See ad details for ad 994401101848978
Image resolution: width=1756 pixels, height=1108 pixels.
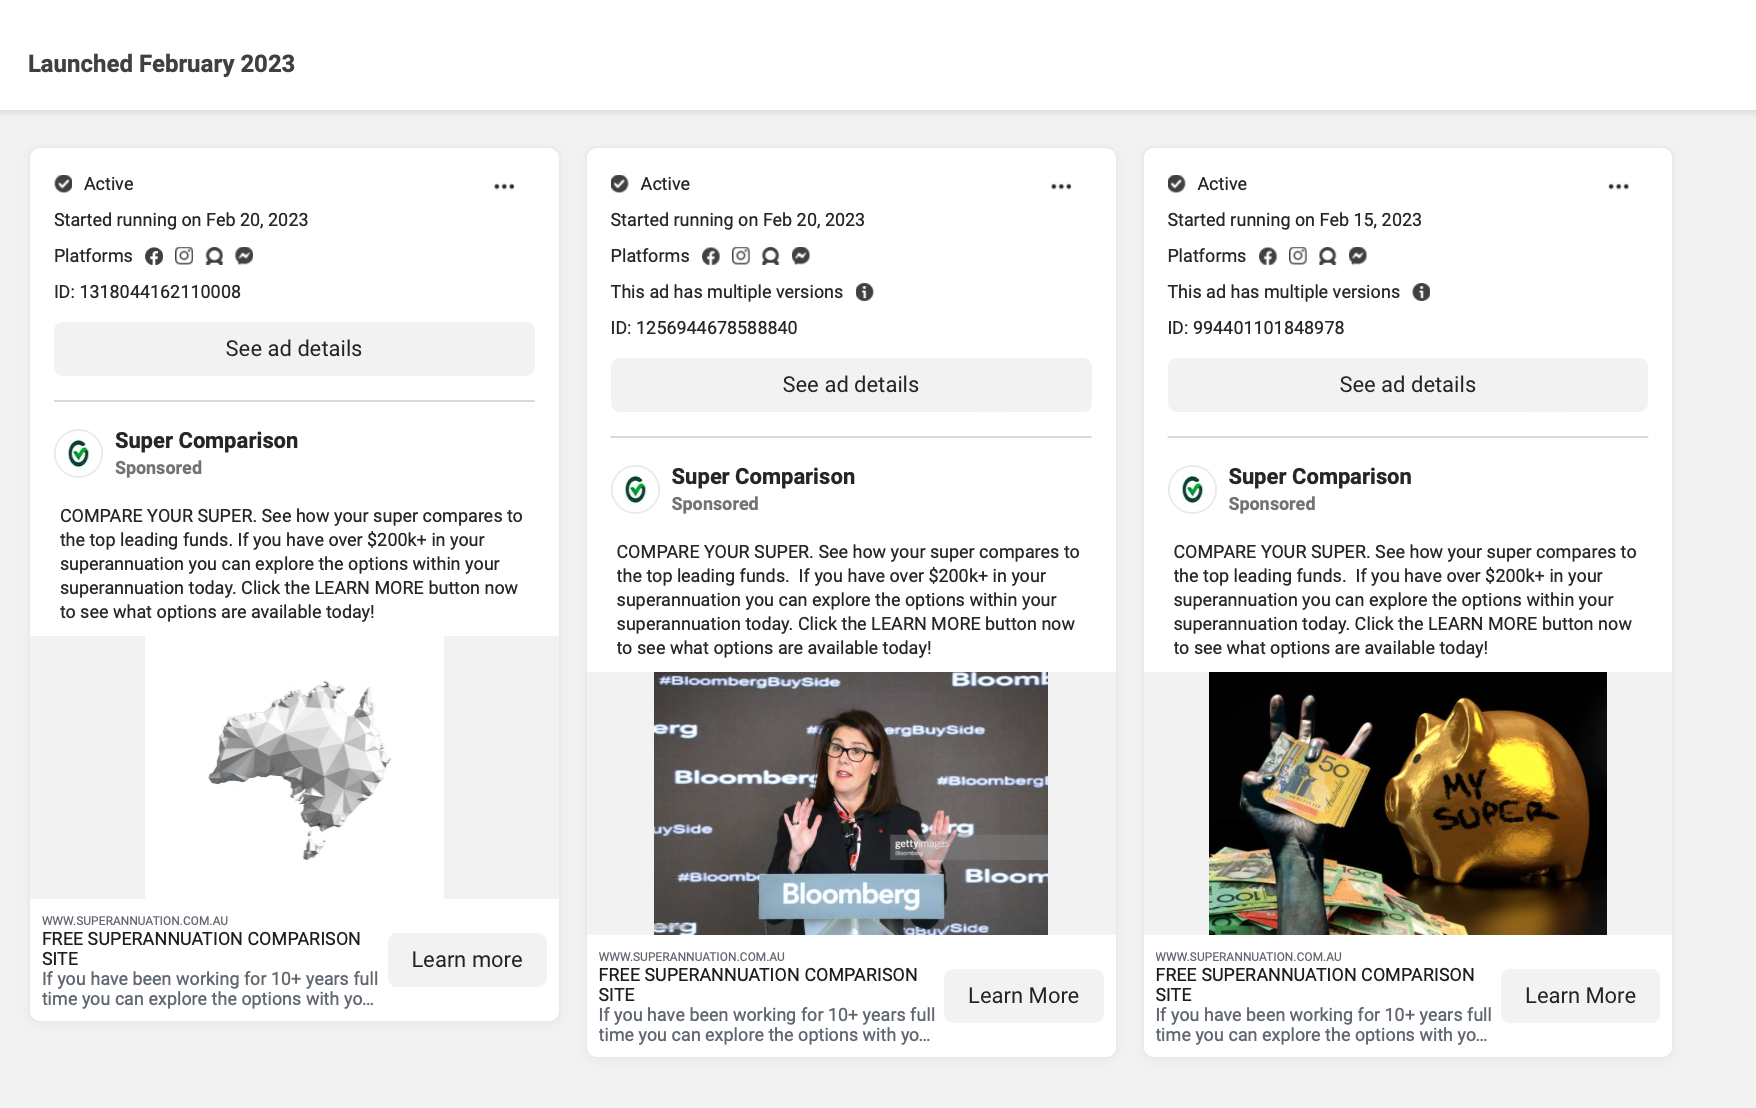click(x=1407, y=385)
